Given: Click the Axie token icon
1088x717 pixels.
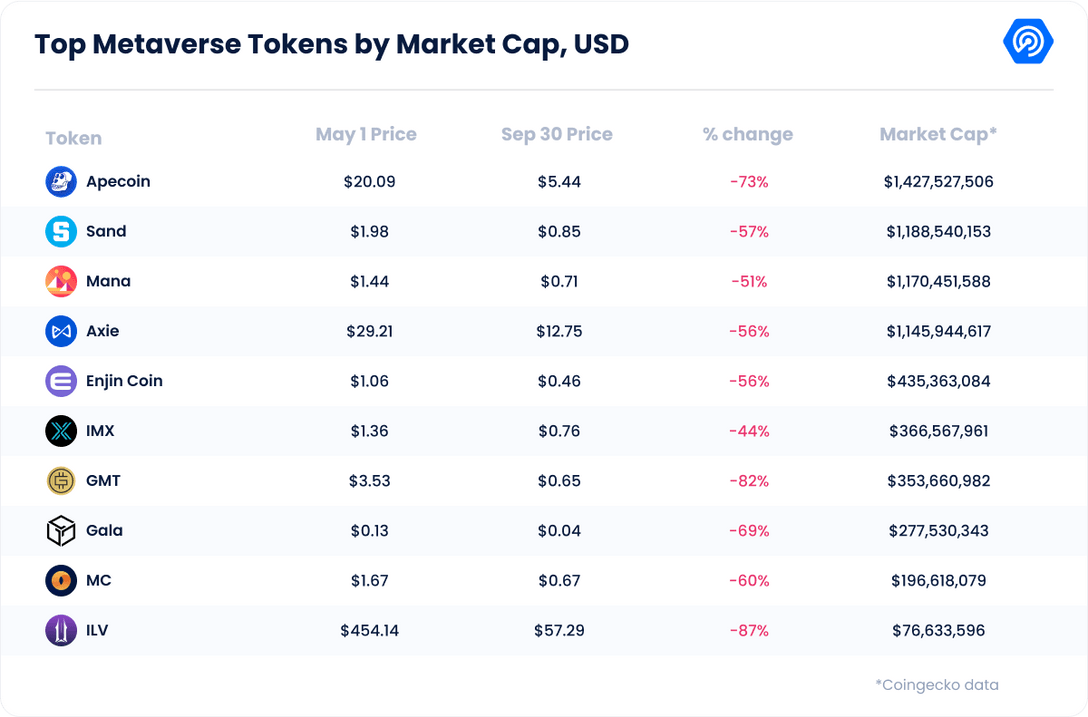Looking at the screenshot, I should coord(61,331).
